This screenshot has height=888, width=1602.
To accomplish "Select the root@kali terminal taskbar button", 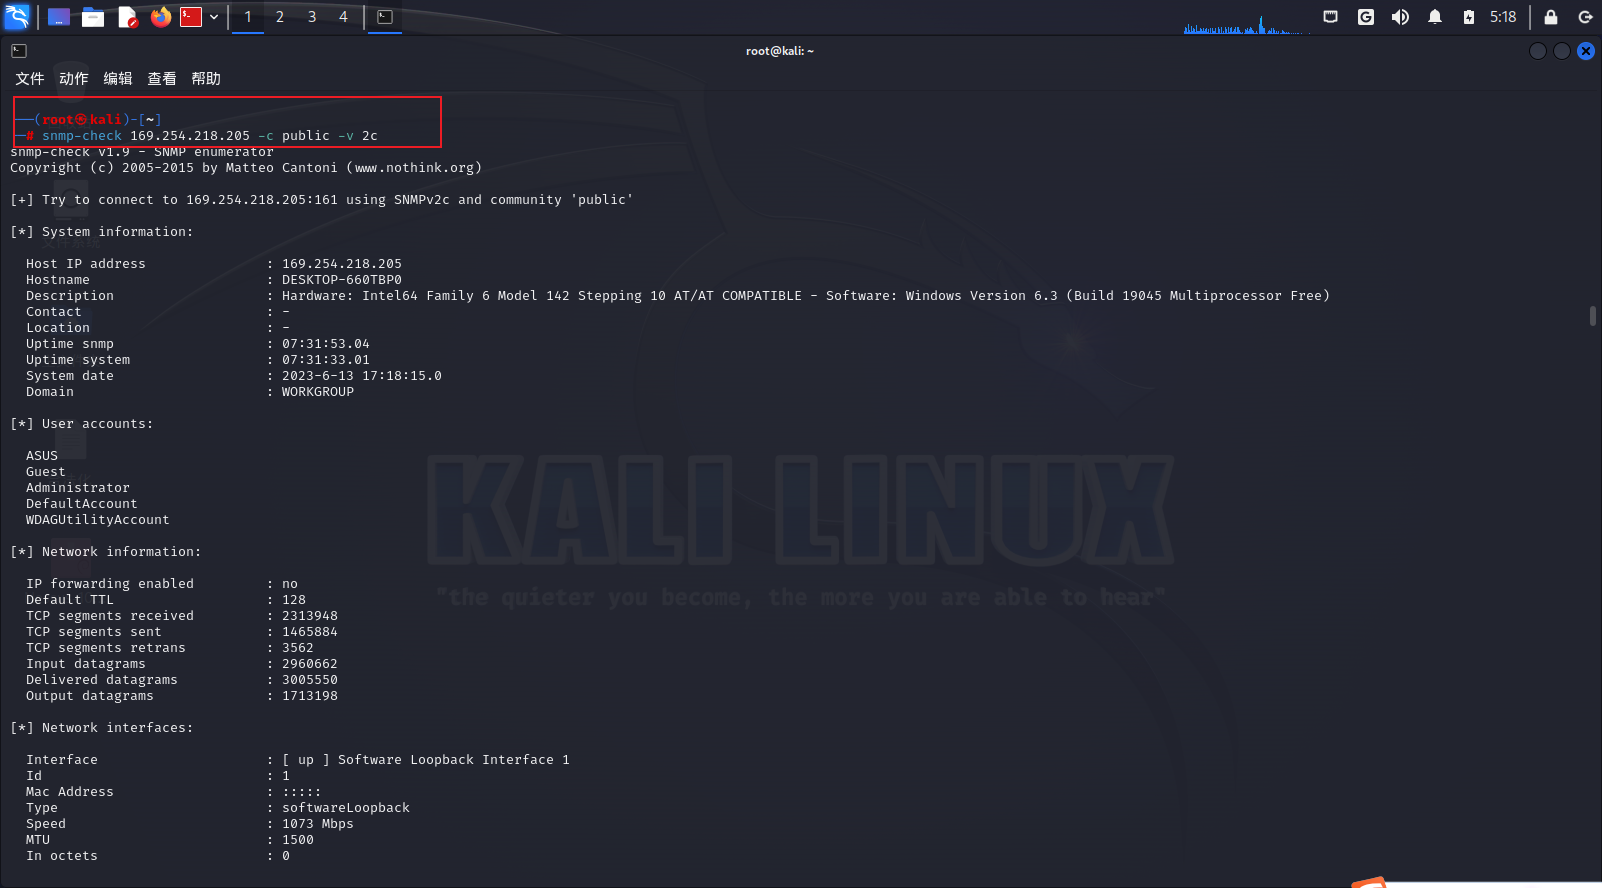I will [385, 17].
